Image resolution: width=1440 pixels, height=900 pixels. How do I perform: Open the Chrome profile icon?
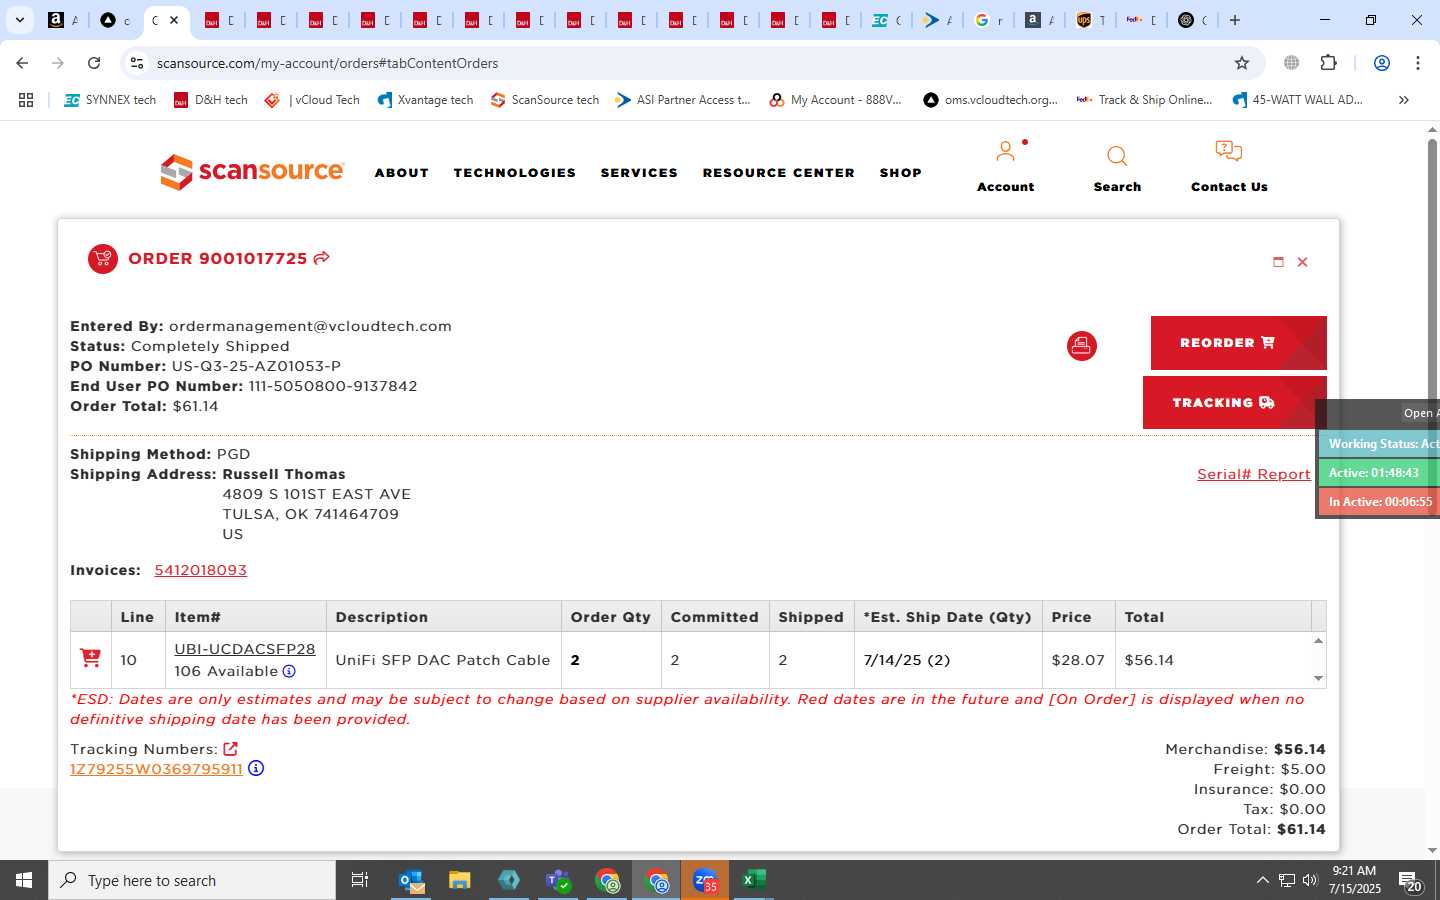(1382, 63)
